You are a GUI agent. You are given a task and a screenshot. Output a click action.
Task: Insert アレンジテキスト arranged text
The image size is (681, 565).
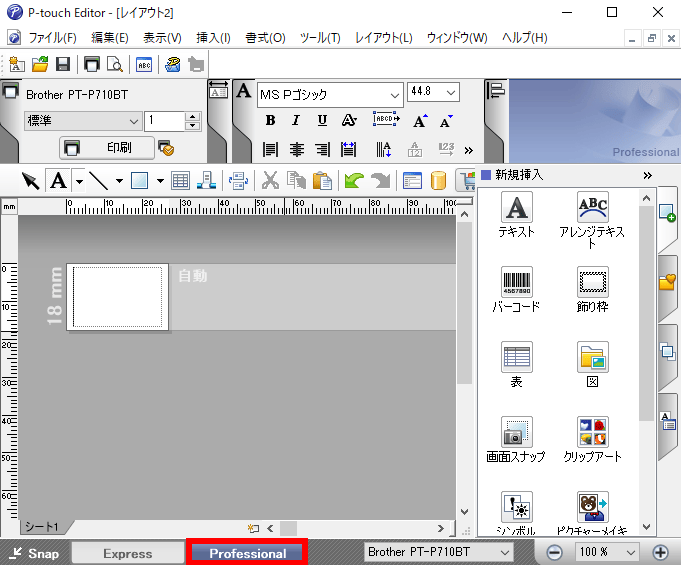pos(592,220)
